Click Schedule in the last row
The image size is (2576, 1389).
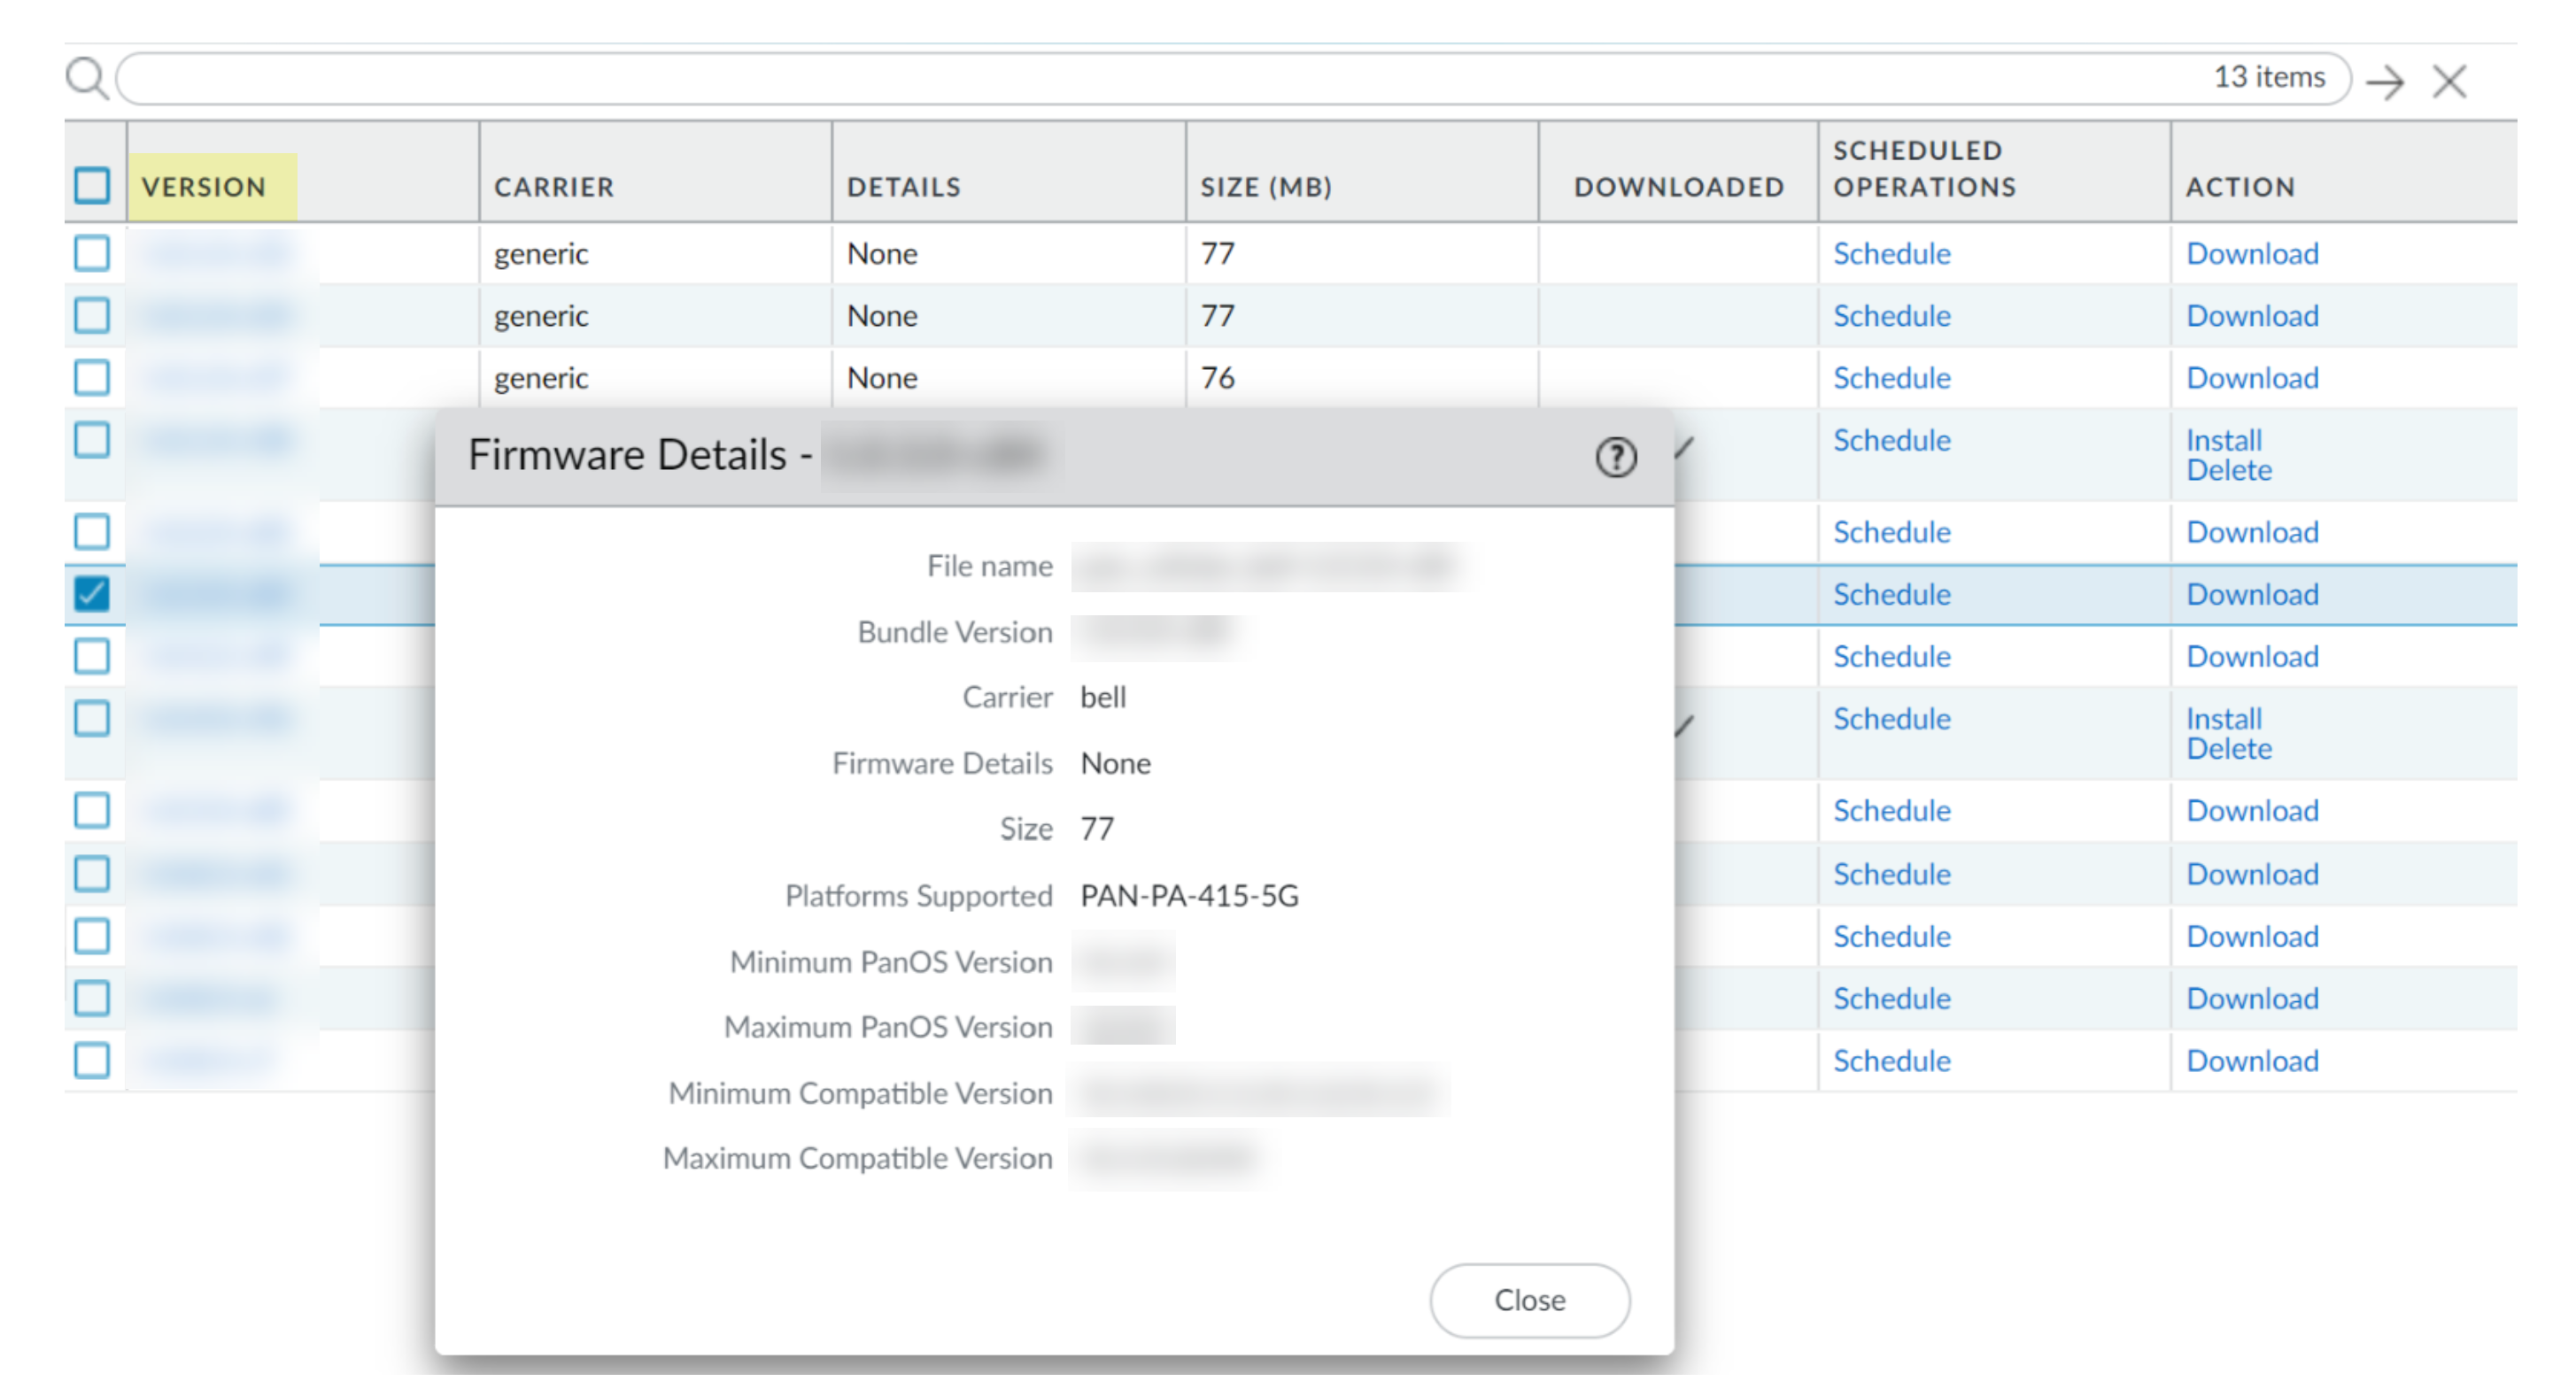[1891, 1061]
